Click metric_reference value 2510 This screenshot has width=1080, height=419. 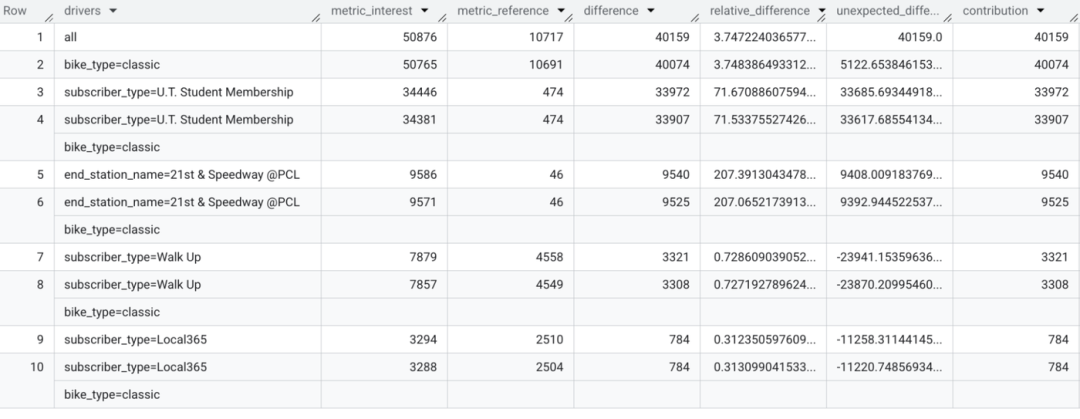[550, 340]
